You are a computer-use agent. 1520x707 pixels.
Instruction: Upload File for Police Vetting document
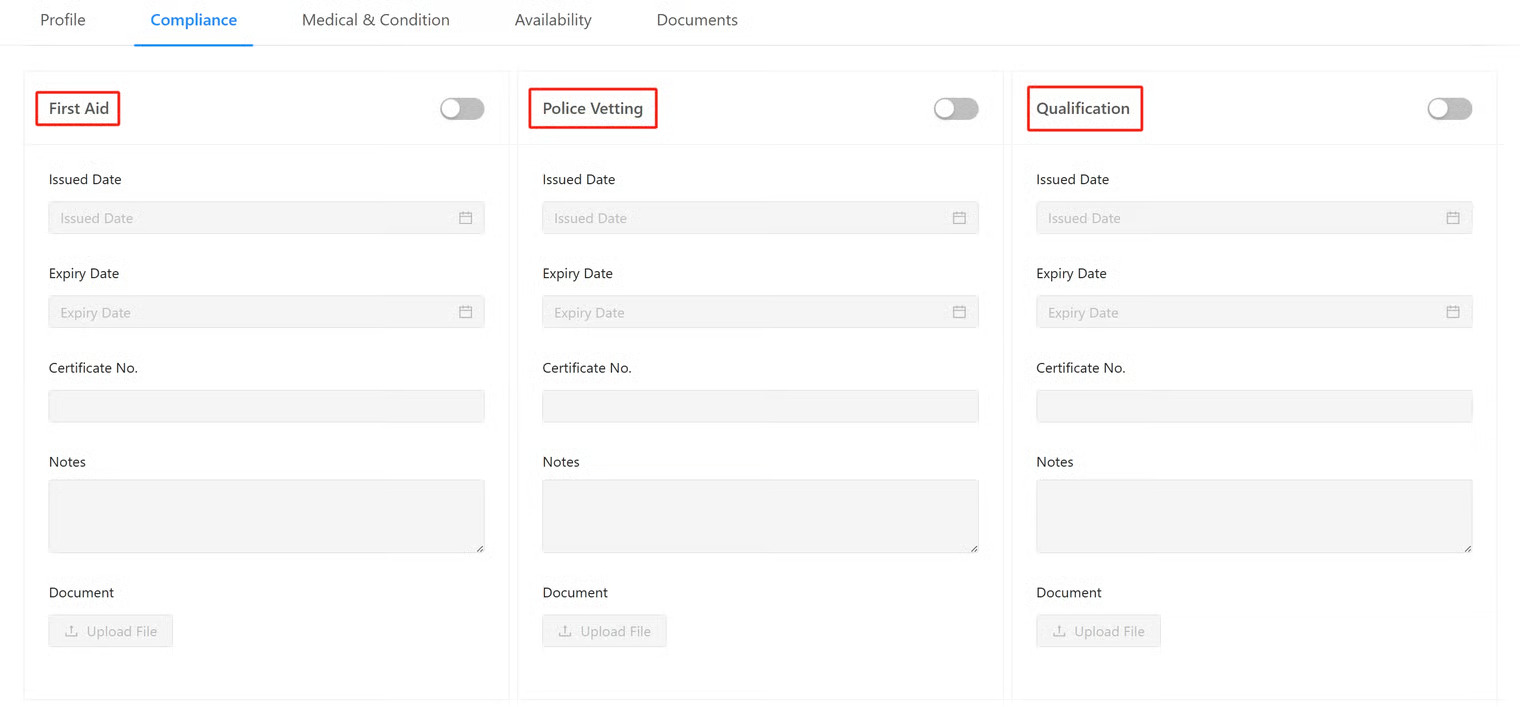[605, 631]
